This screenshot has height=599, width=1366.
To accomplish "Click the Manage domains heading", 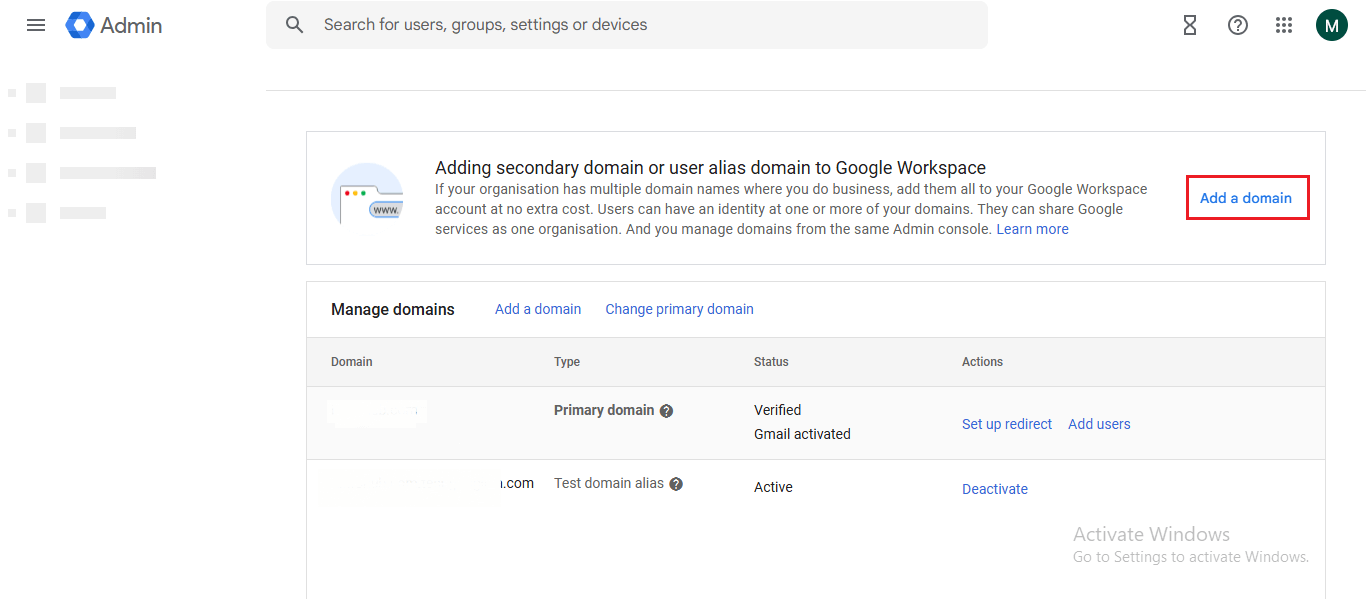I will (x=393, y=309).
